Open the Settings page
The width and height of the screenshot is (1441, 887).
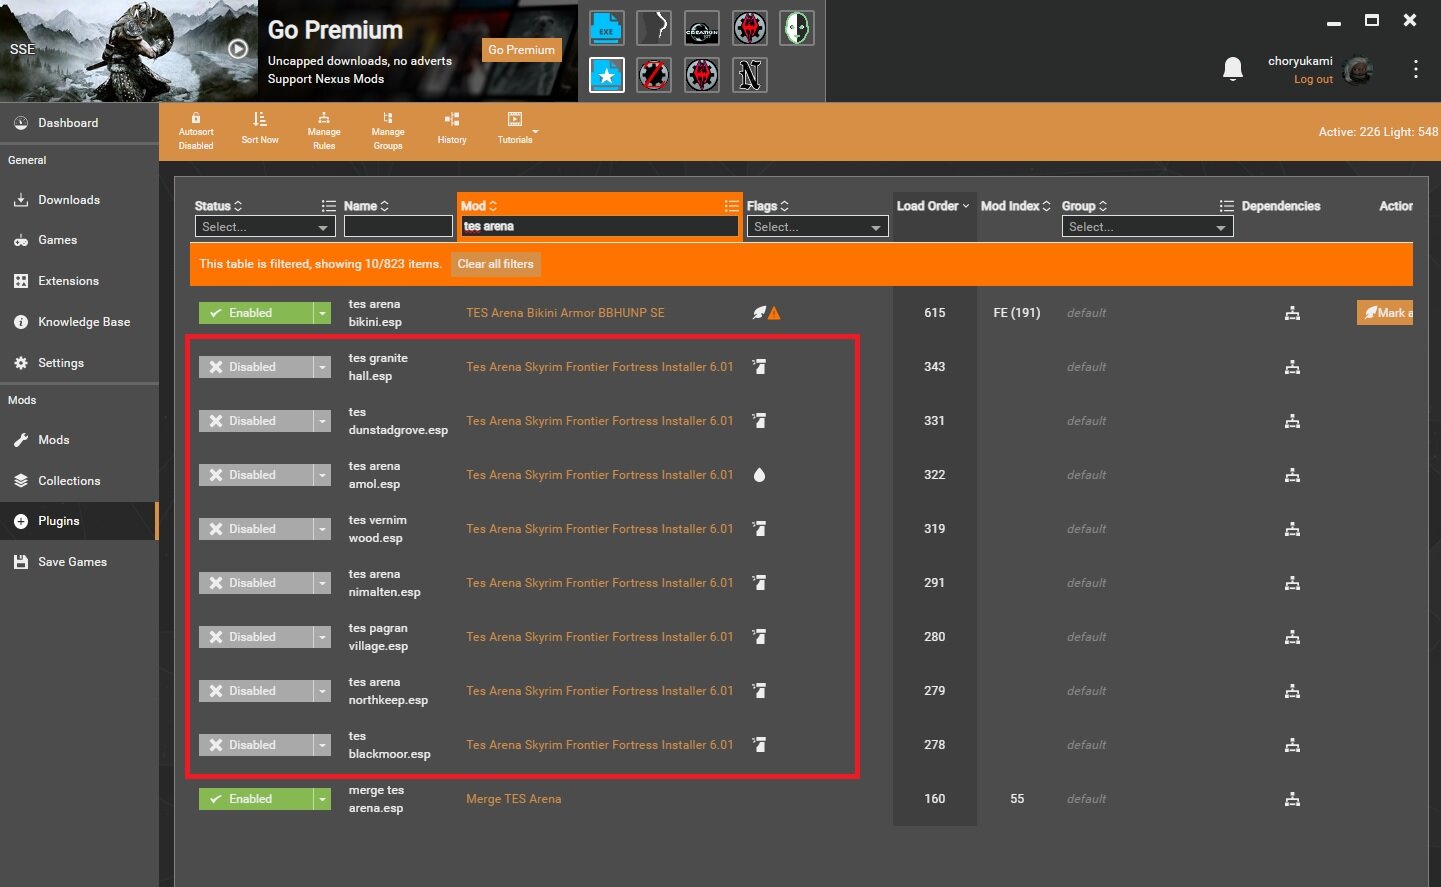[79, 363]
